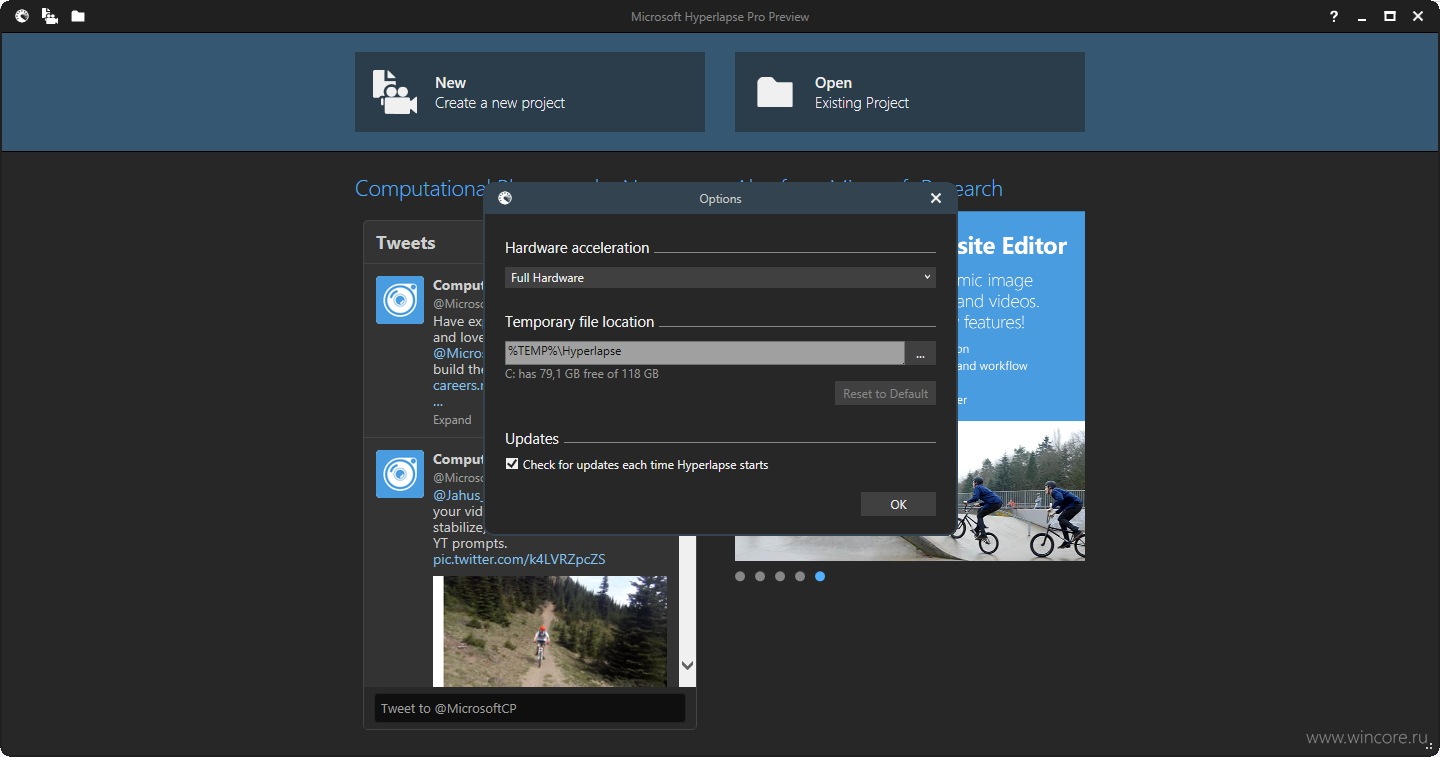Click the new project icon in title bar
This screenshot has width=1440, height=757.
pos(50,16)
